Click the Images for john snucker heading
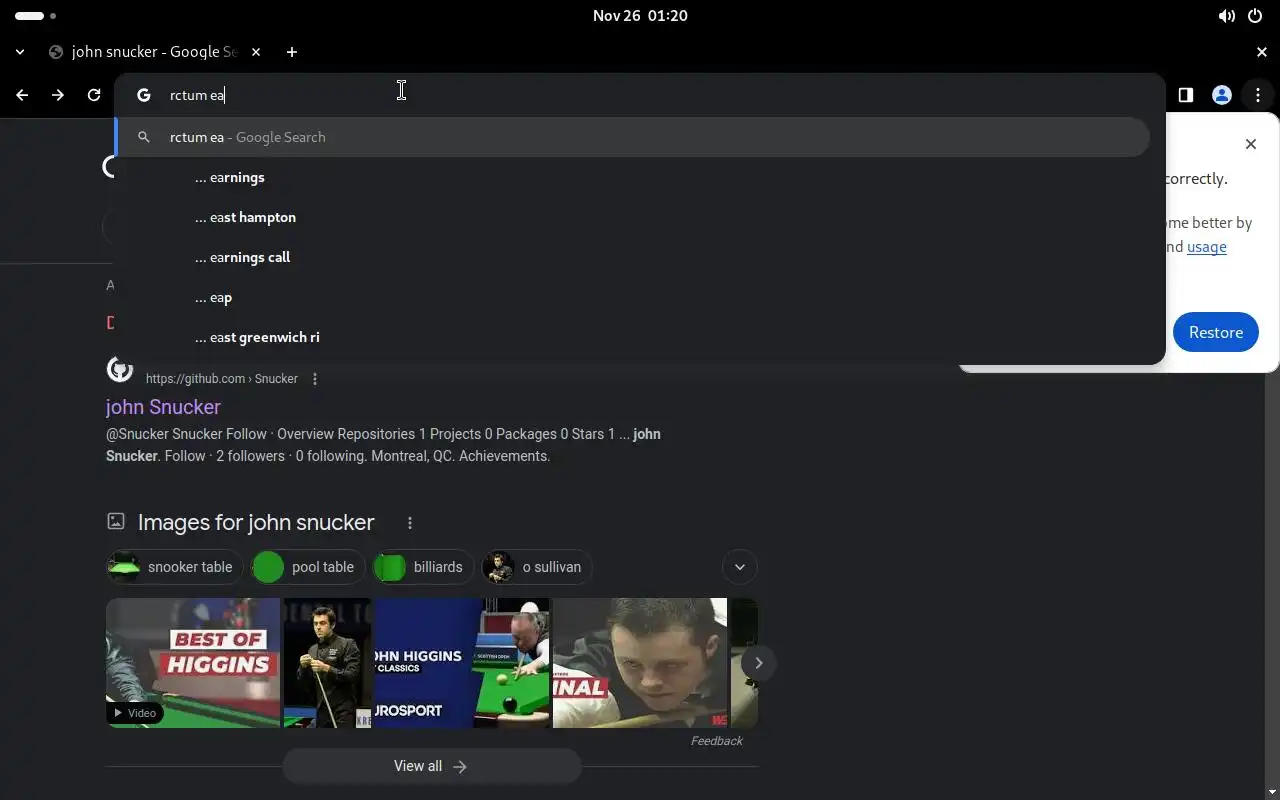This screenshot has width=1280, height=800. (x=256, y=522)
